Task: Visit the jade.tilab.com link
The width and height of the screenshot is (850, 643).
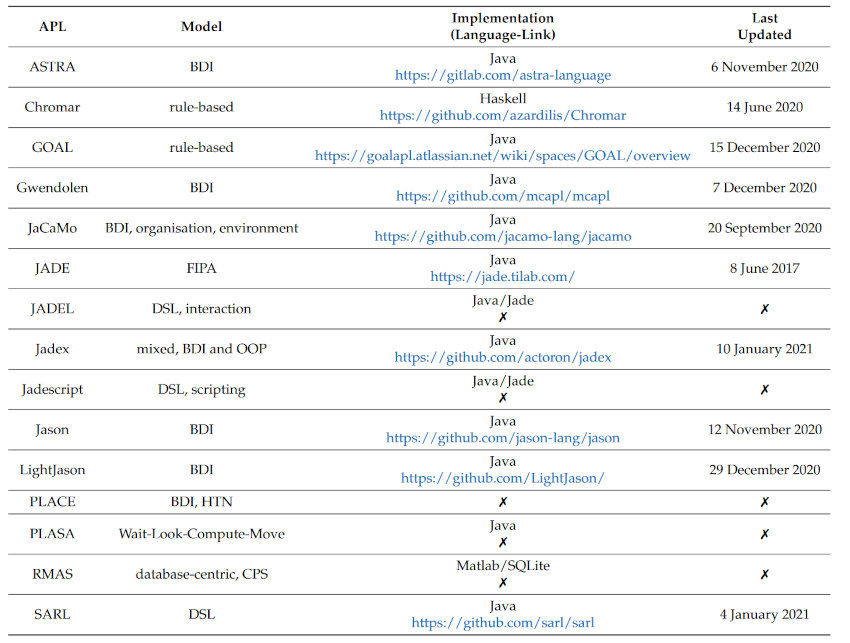Action: pos(503,277)
